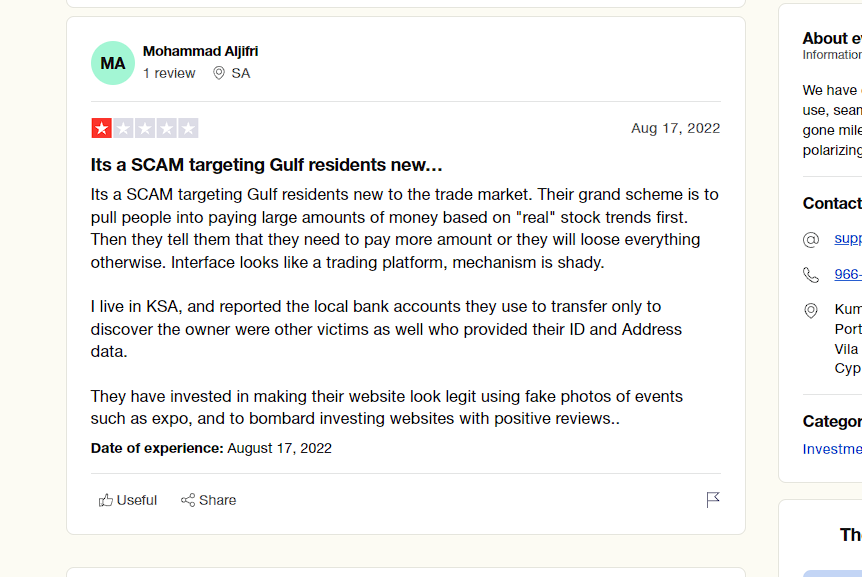Report the review using the flag icon
This screenshot has width=862, height=577.
pos(713,500)
